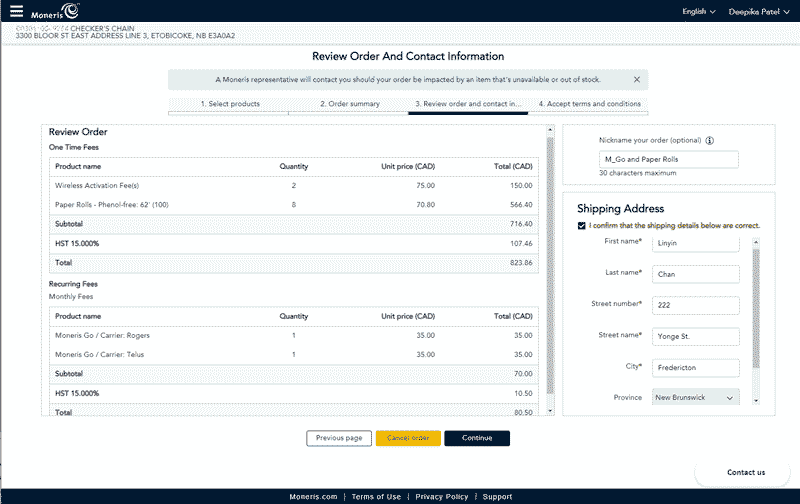Click the Continue button
The image size is (800, 504).
pyautogui.click(x=477, y=438)
